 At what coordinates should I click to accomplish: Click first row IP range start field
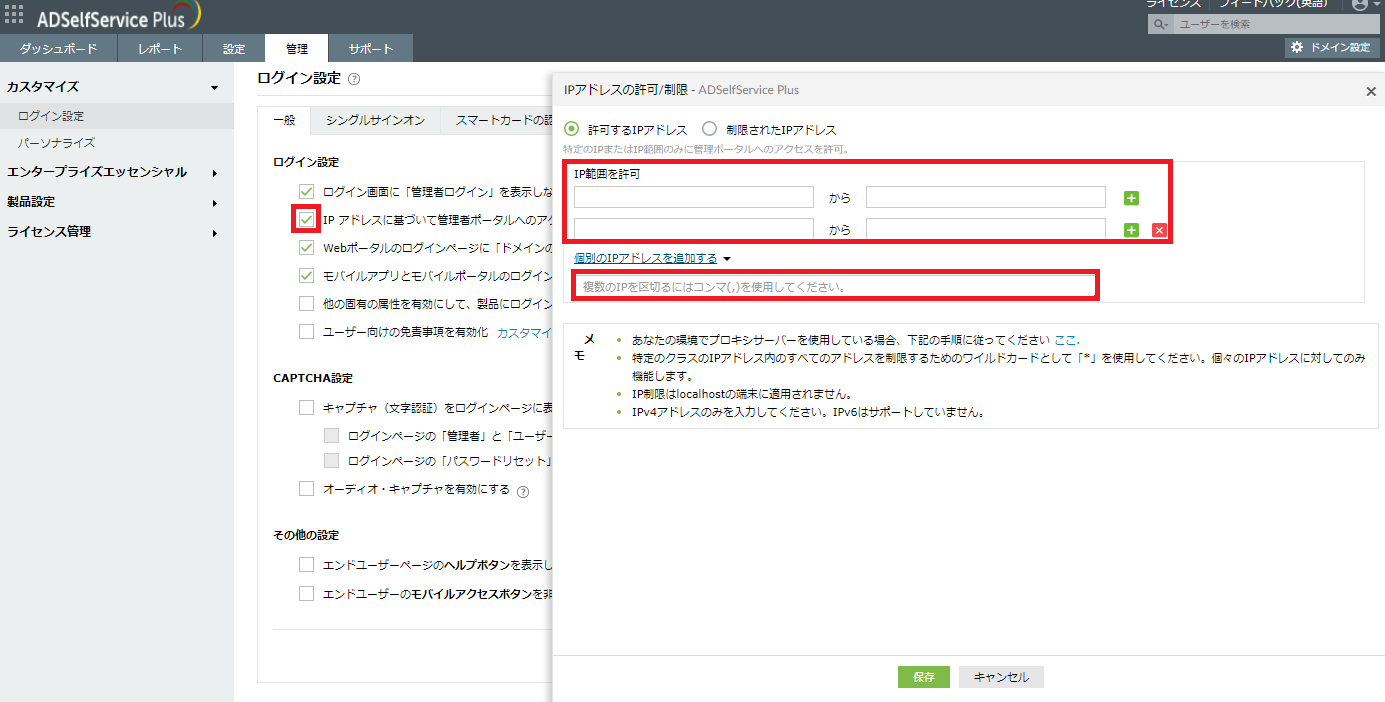[694, 197]
